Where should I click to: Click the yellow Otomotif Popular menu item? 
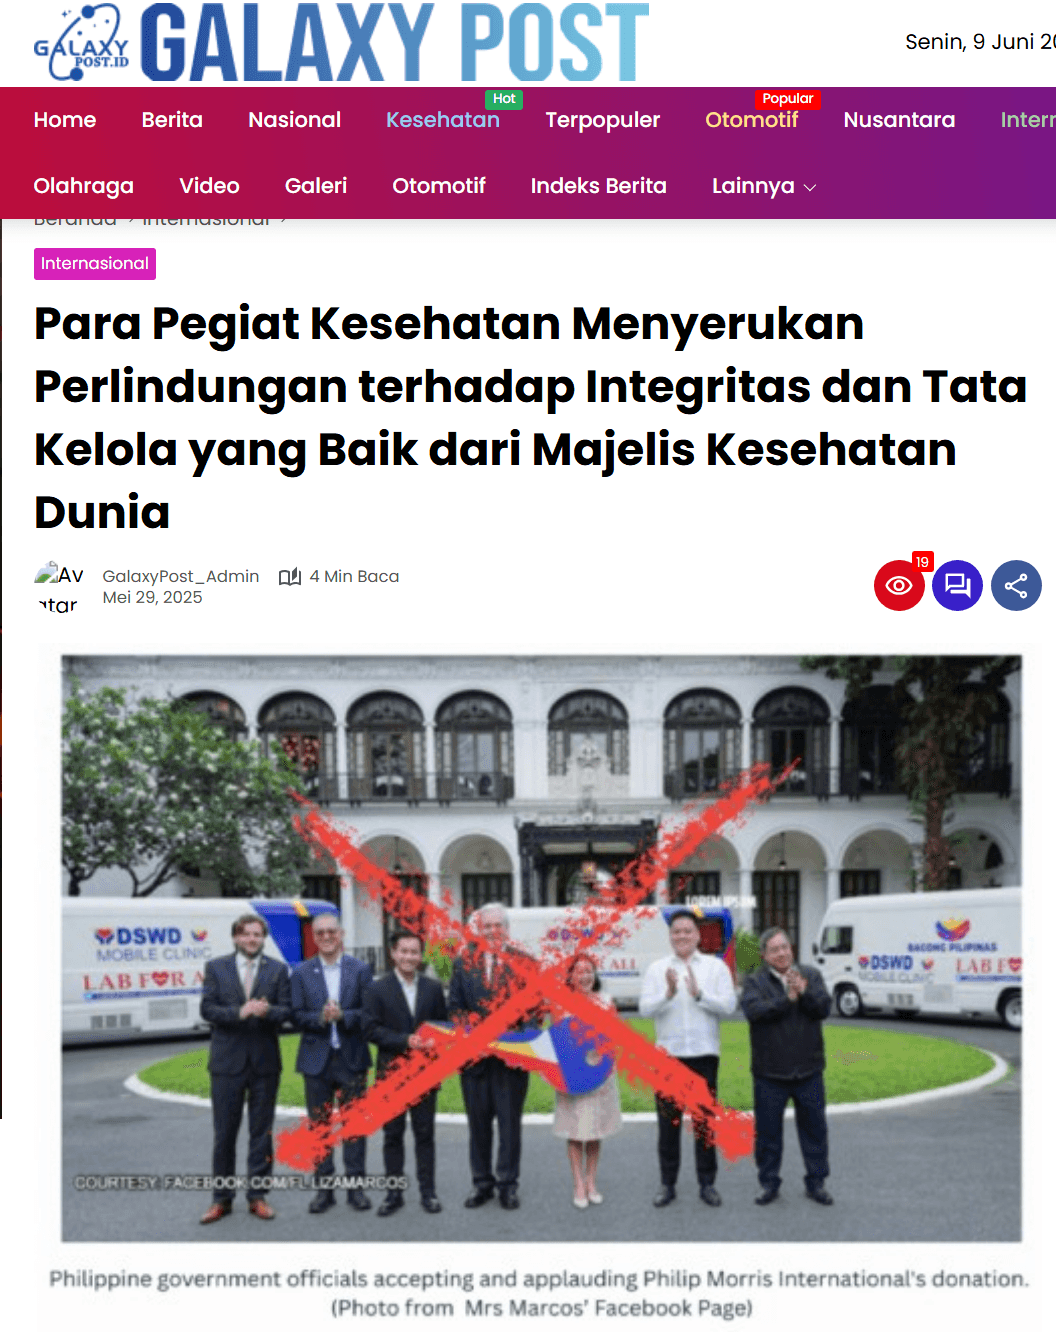[752, 120]
